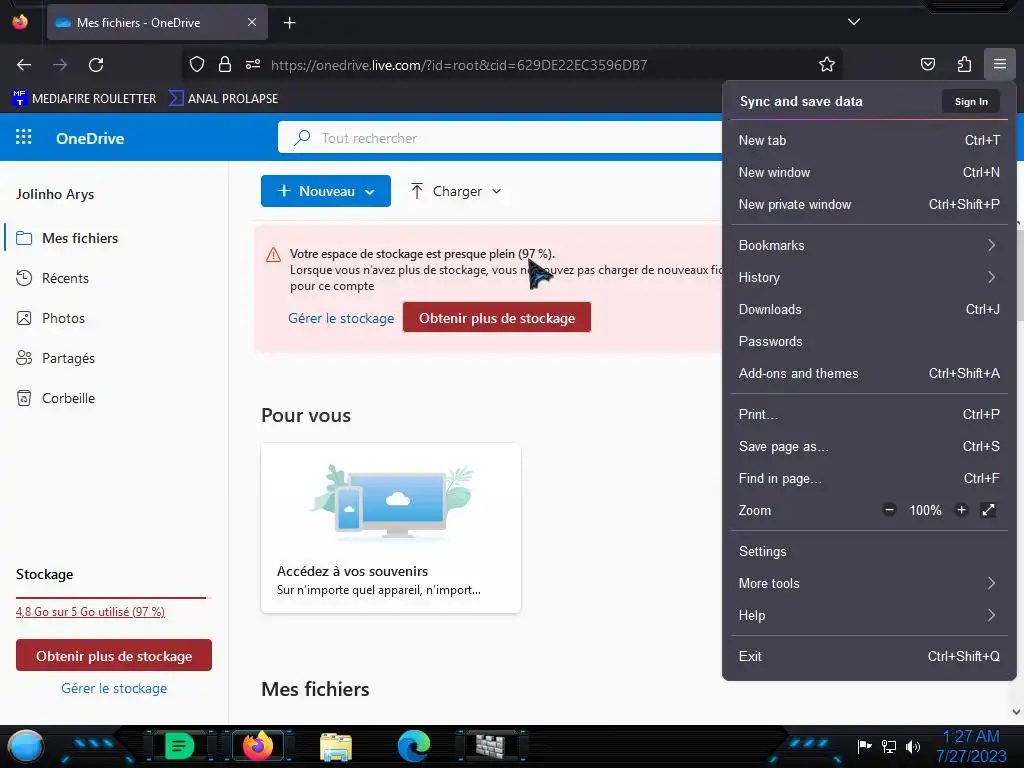Viewport: 1024px width, 768px height.
Task: Increase zoom with the plus button
Action: [x=961, y=510]
